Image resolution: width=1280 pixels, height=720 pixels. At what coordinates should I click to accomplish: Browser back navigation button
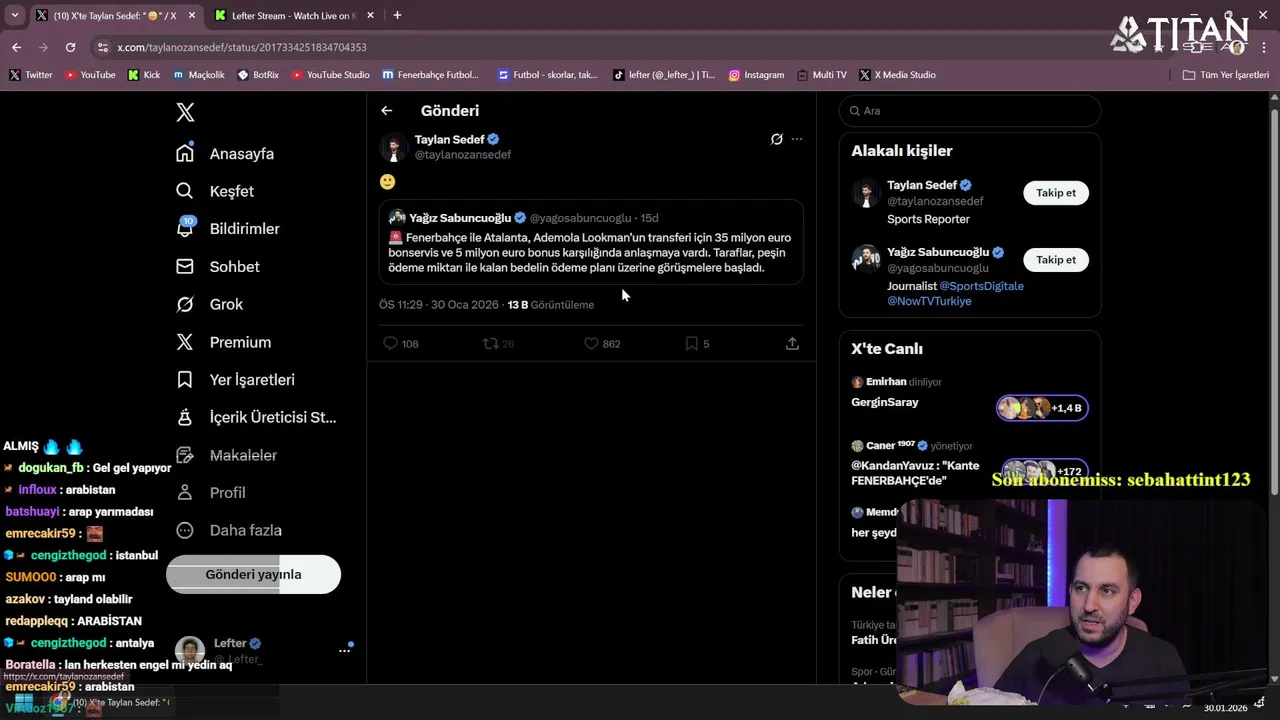point(17,47)
